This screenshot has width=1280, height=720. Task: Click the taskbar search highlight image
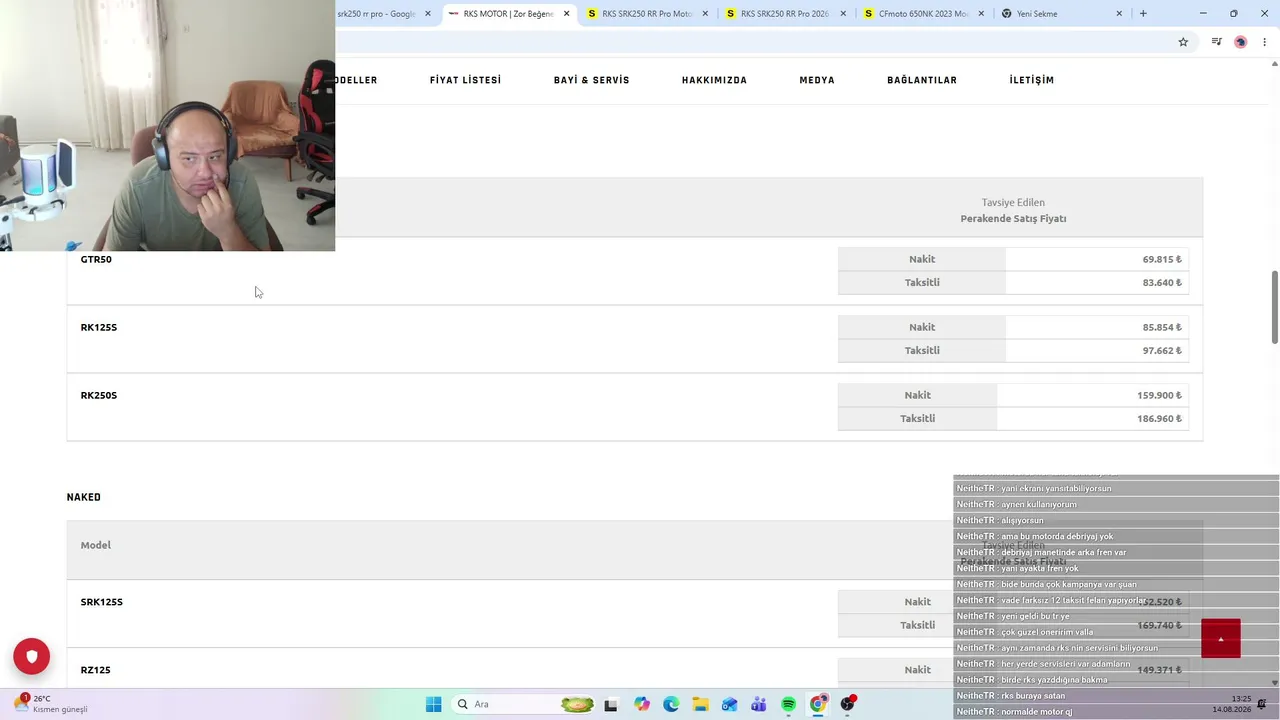click(577, 704)
